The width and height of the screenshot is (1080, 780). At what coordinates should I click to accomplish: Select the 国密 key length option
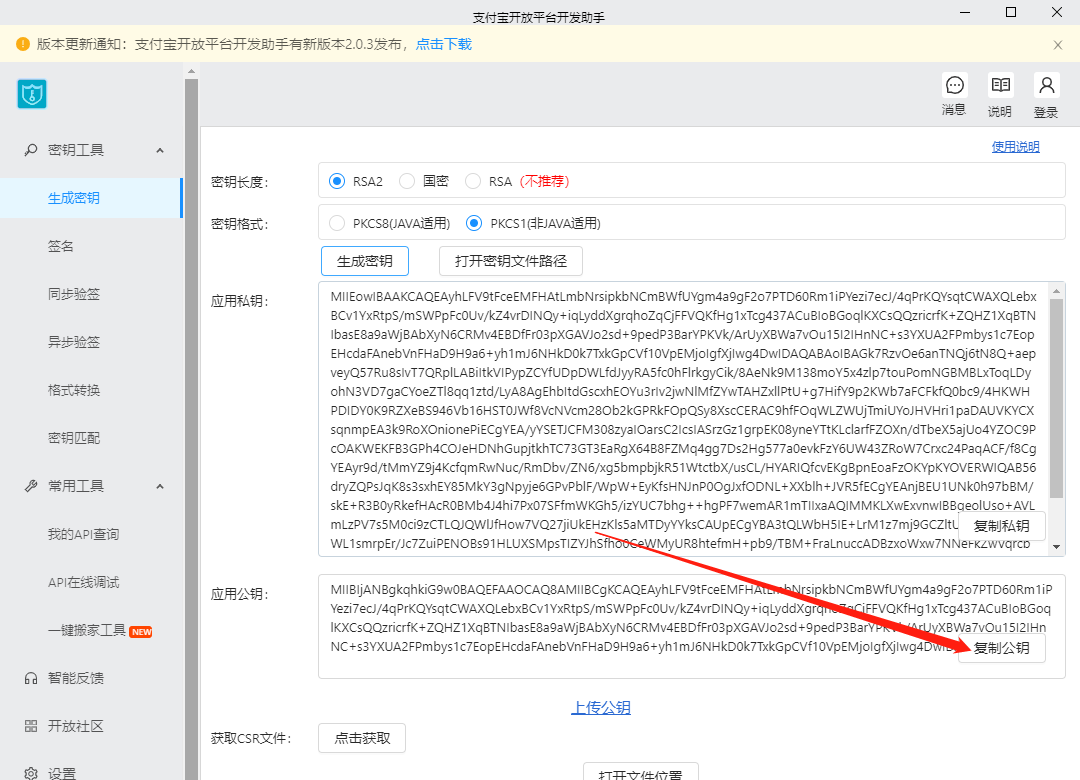pyautogui.click(x=407, y=181)
